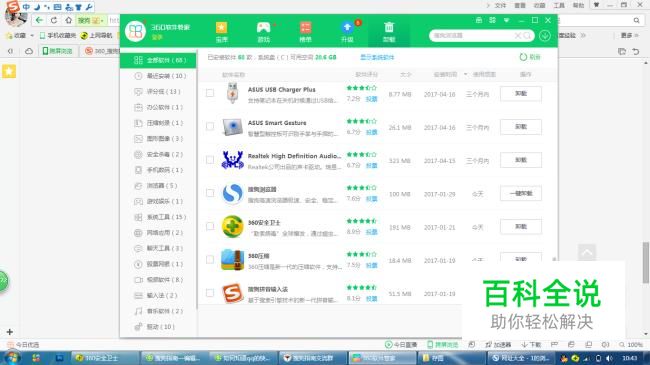650x365 pixels.
Task: Check the Realtek High Definition Audio checkbox
Action: (x=210, y=160)
